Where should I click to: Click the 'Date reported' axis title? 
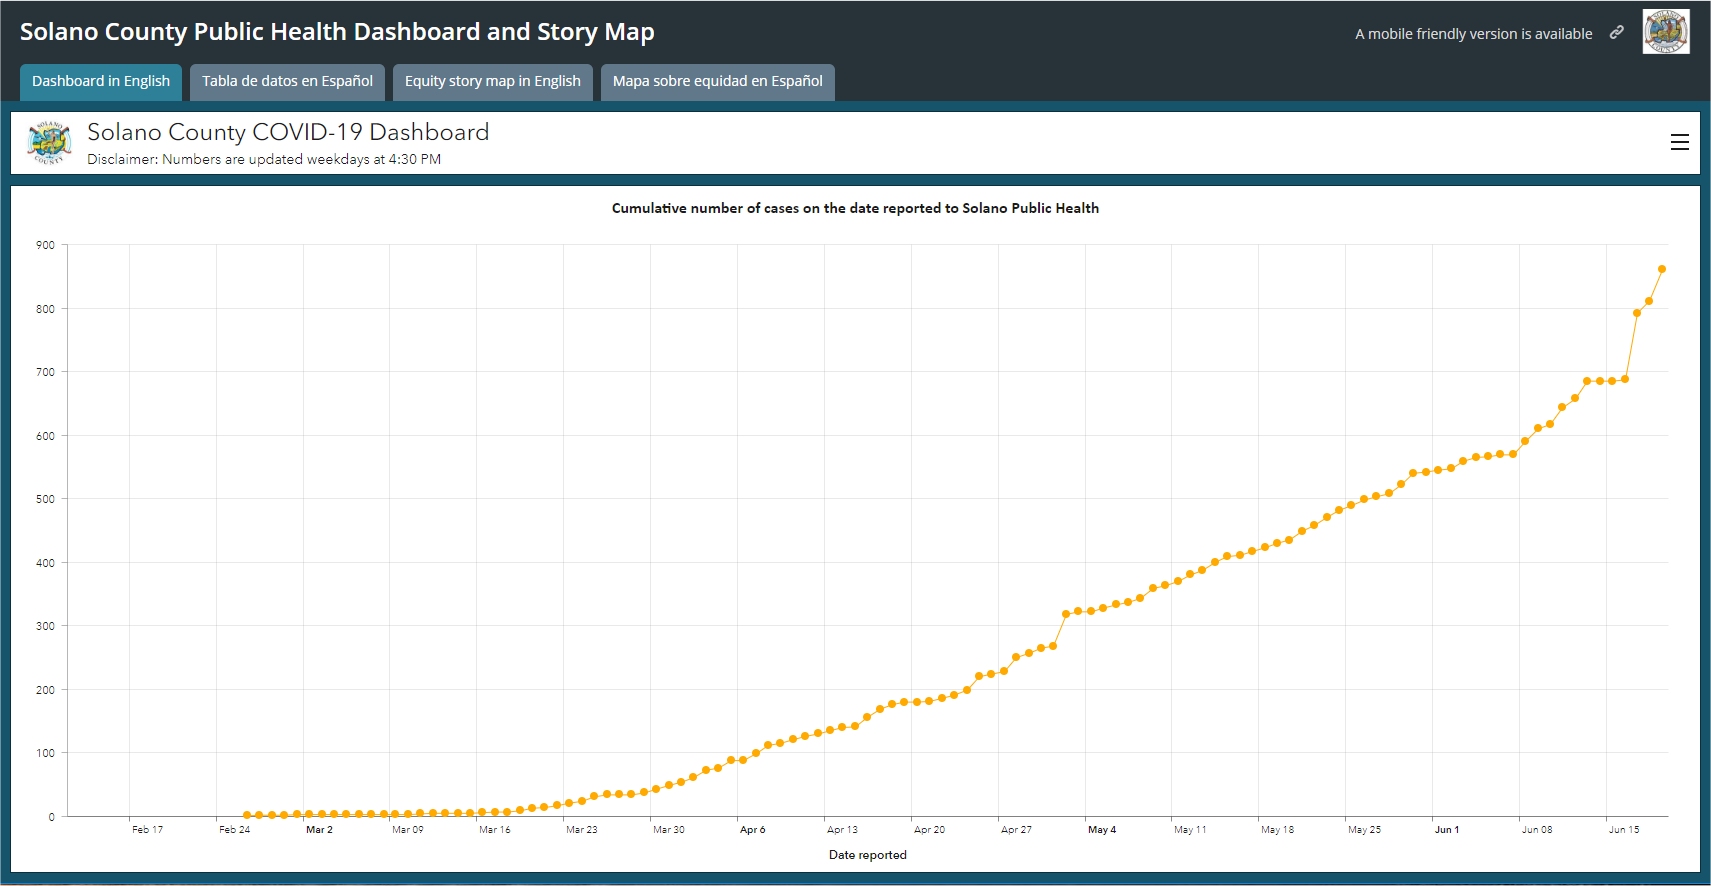[x=867, y=855]
